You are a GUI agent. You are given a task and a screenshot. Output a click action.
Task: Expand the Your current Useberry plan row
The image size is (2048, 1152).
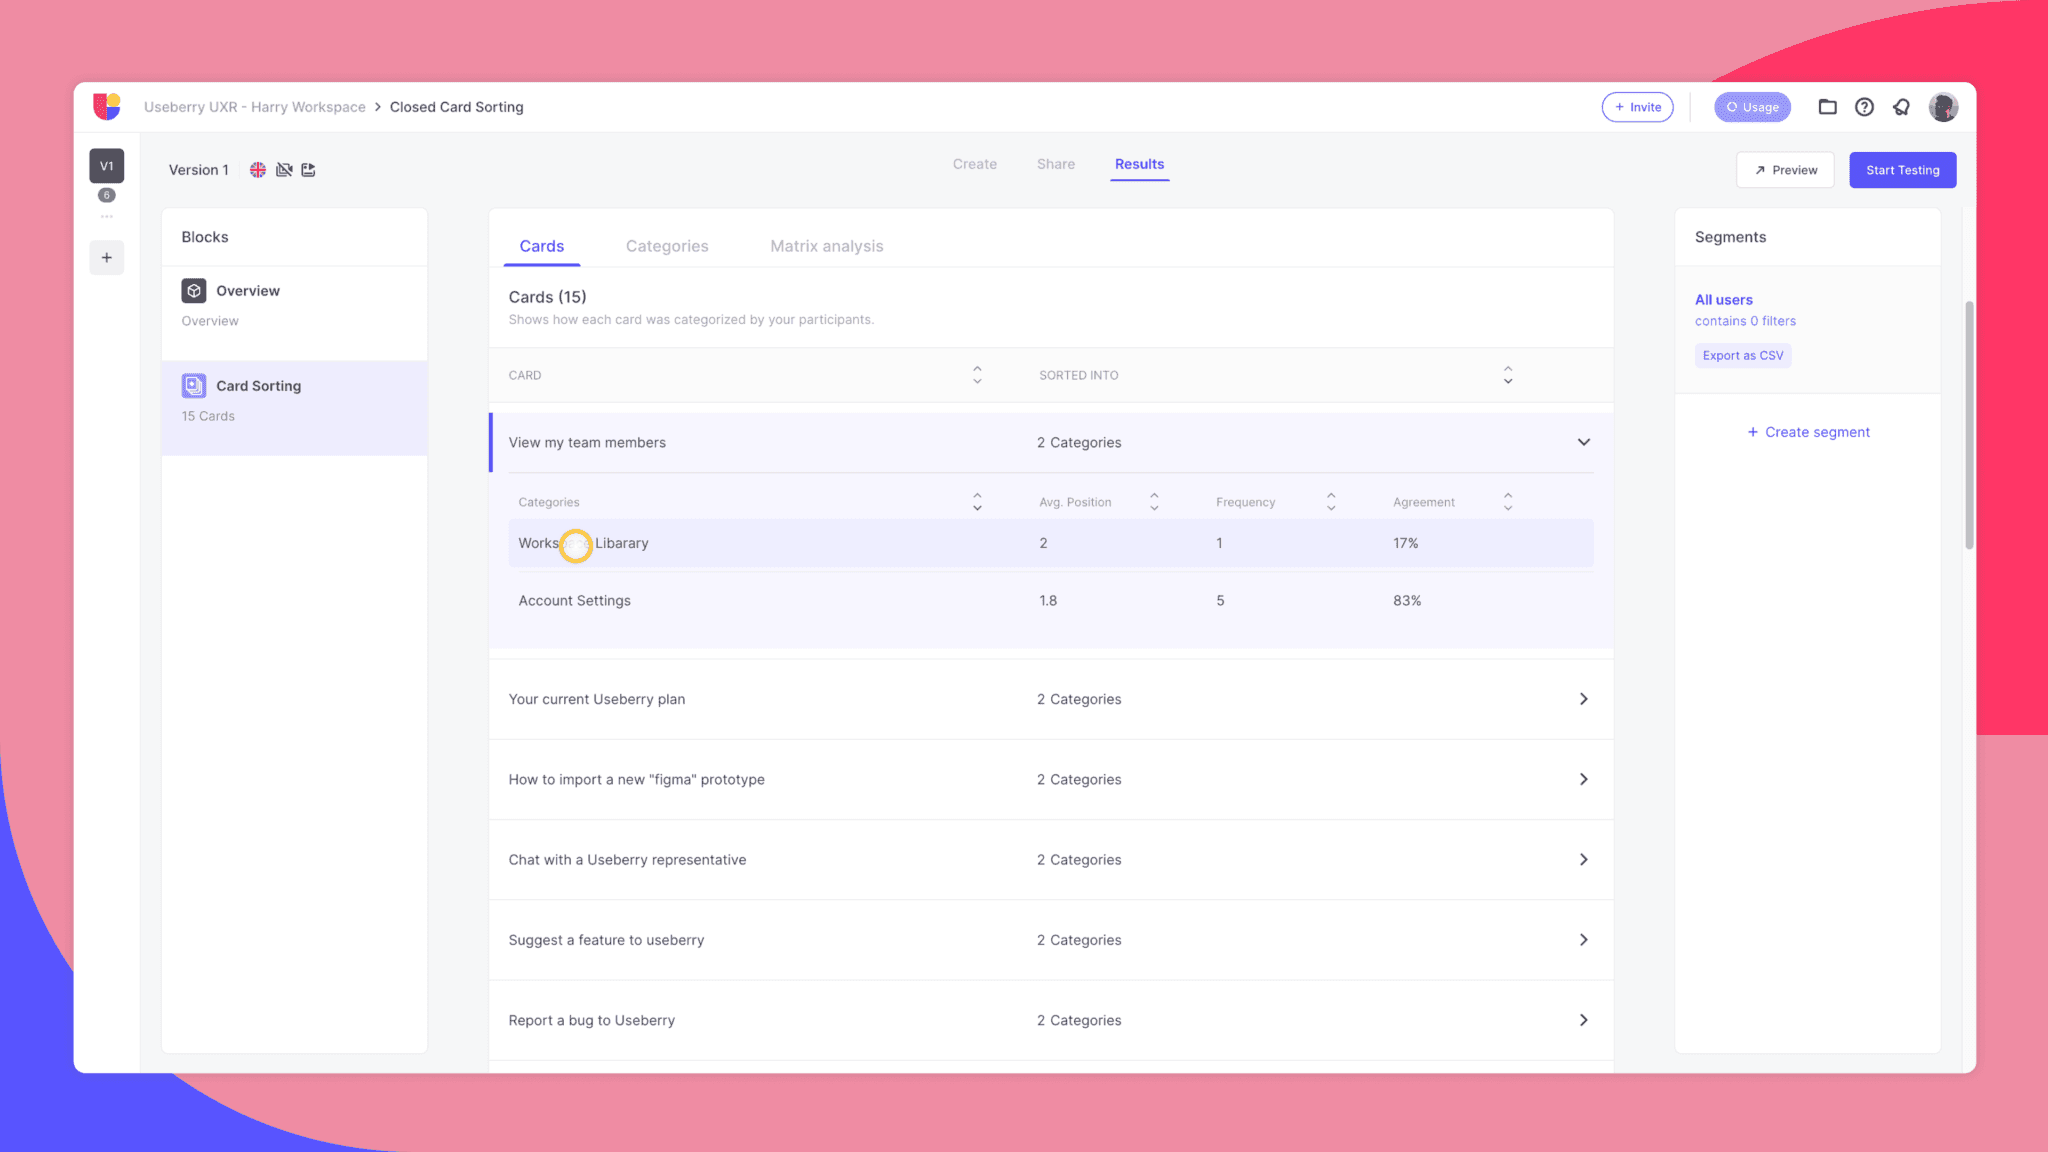click(1583, 699)
